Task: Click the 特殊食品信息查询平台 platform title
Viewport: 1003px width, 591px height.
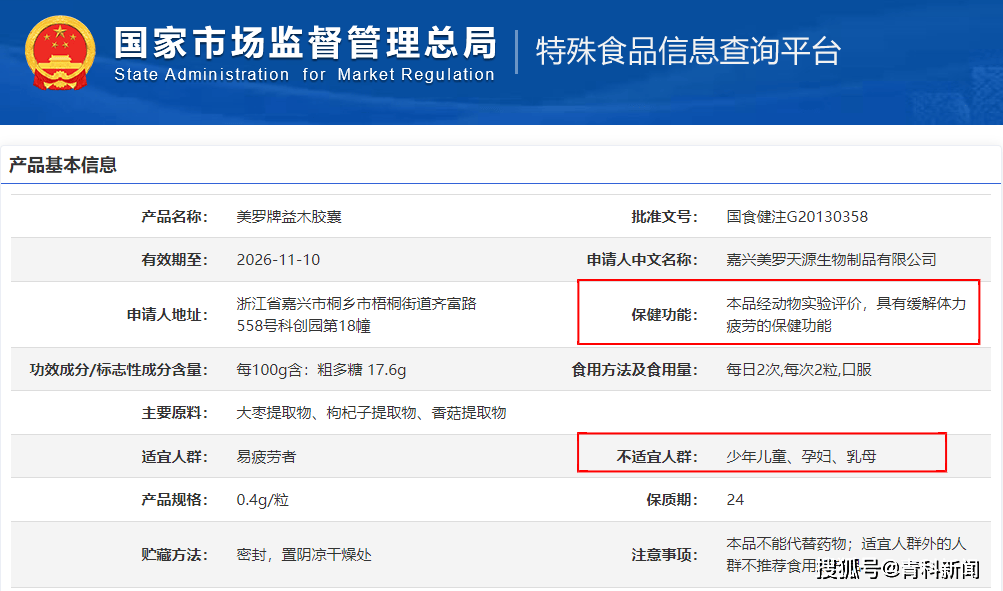Action: (688, 51)
